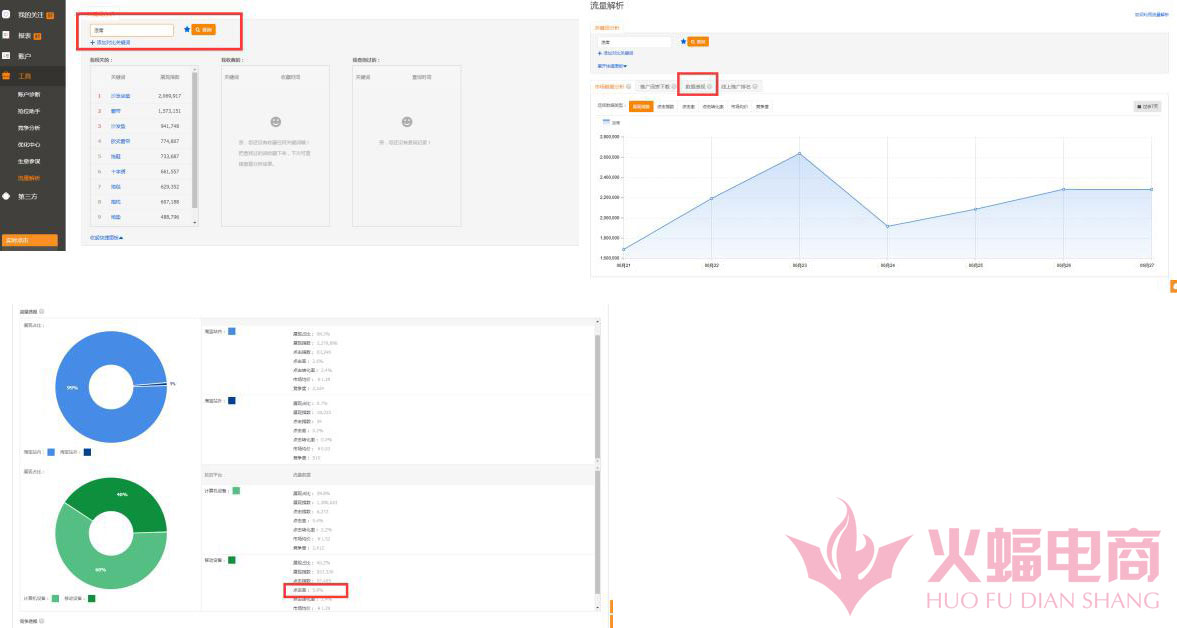The image size is (1177, 628).
Task: Click the 添加对比关键词 link on left panel
Action: point(112,43)
